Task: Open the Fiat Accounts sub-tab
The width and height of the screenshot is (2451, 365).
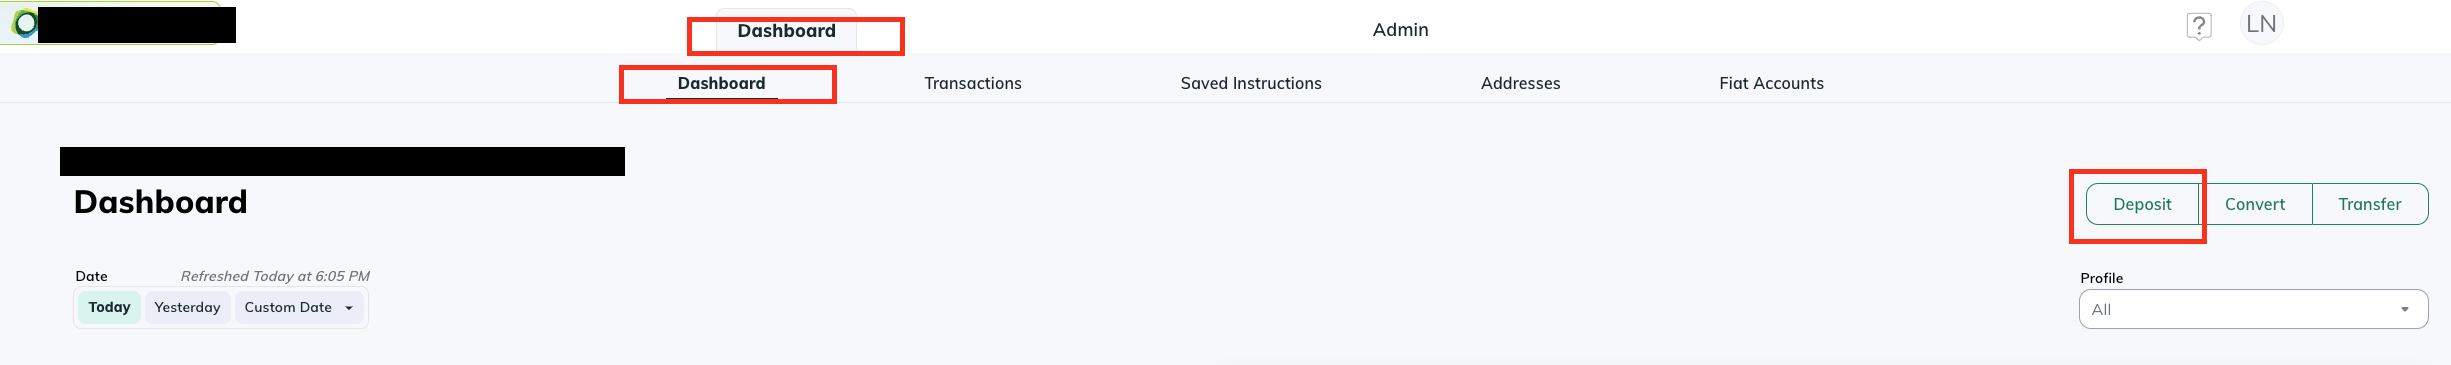Action: coord(1771,83)
